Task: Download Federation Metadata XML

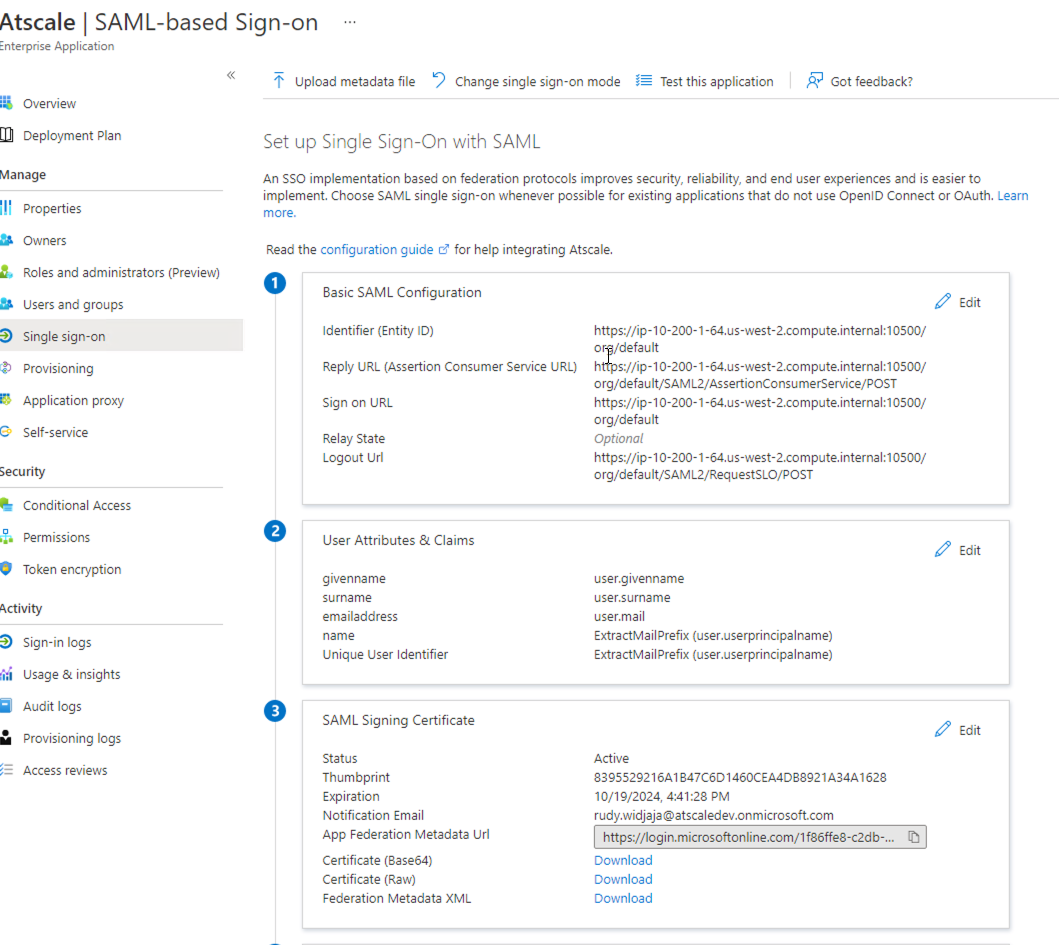Action: tap(623, 898)
